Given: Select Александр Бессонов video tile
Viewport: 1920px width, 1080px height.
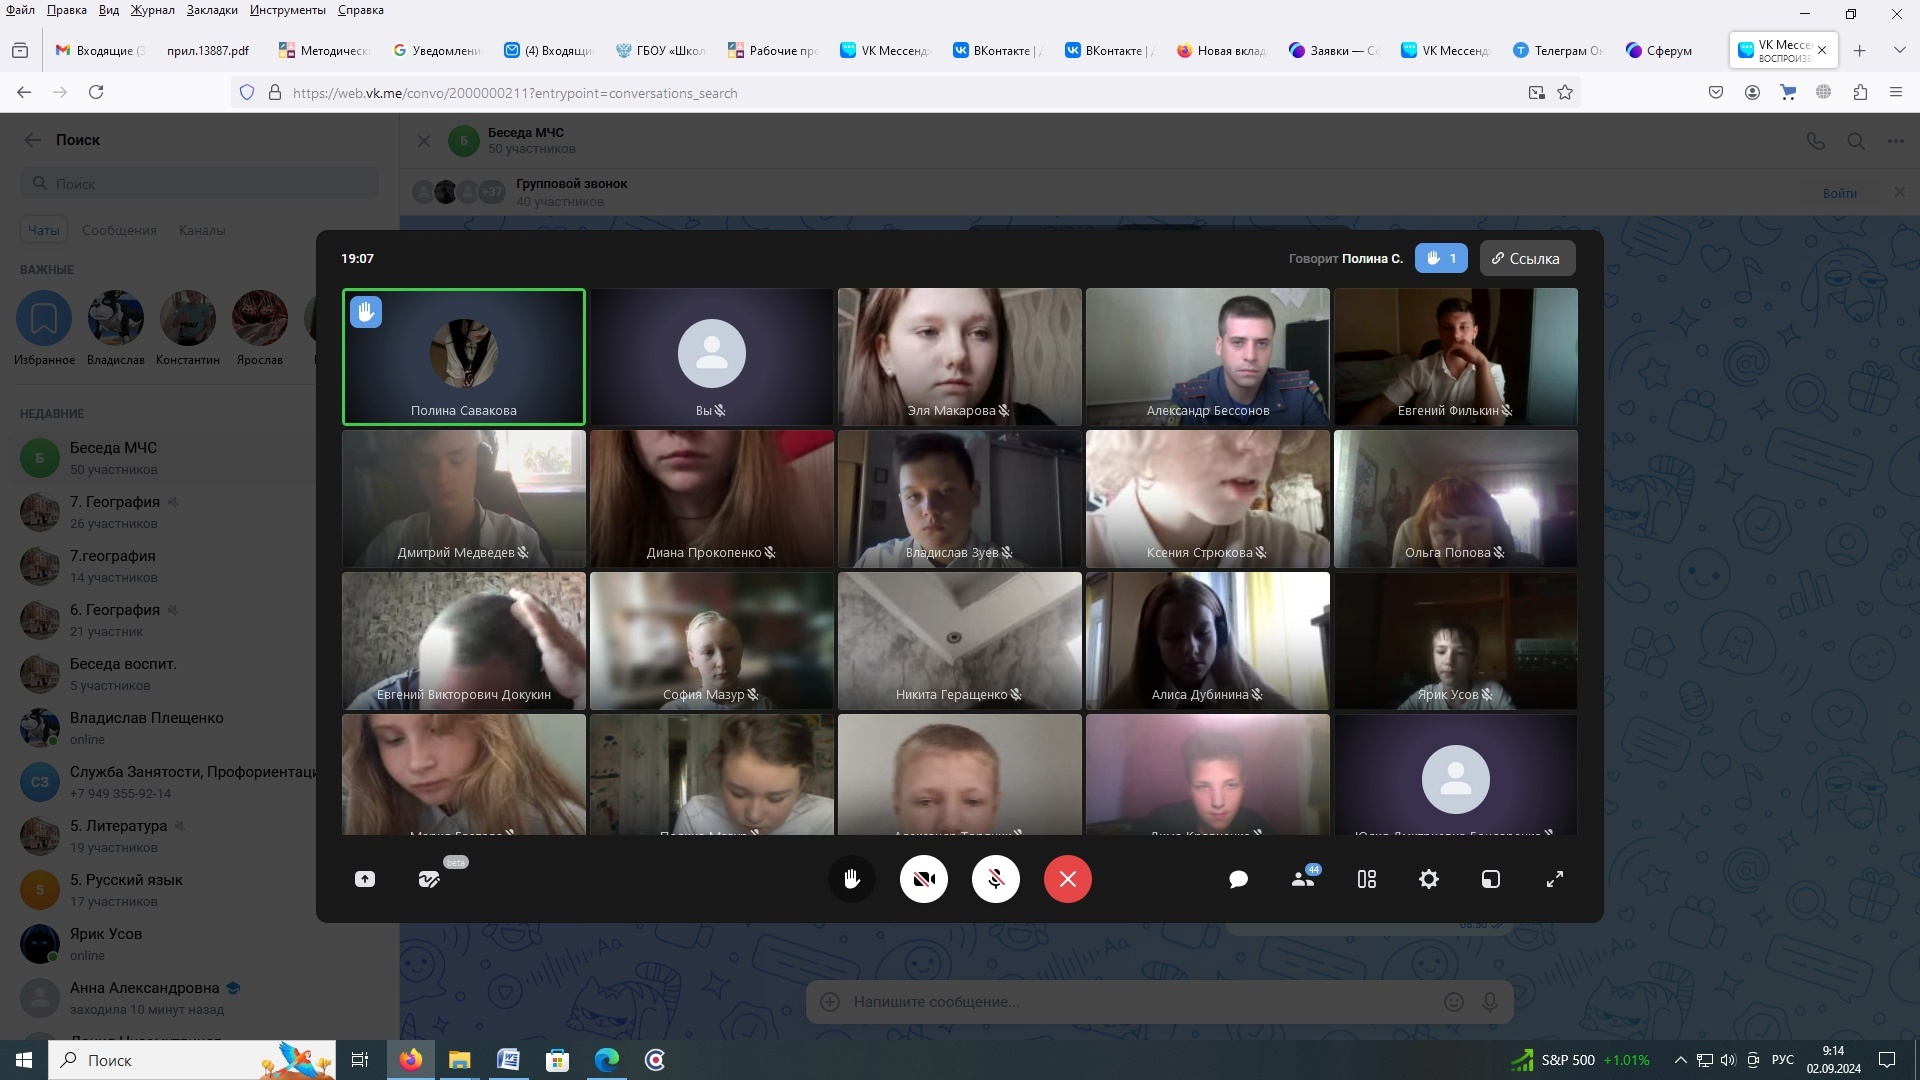Looking at the screenshot, I should coord(1208,357).
